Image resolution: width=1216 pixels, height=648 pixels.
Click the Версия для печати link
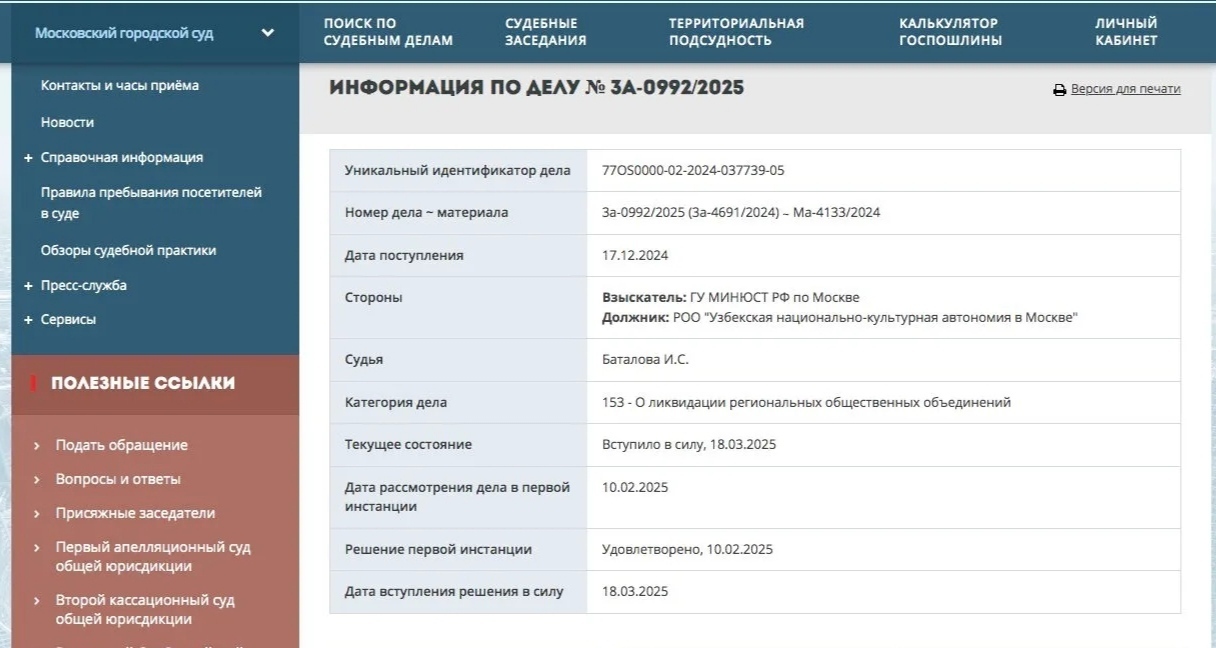[1125, 89]
